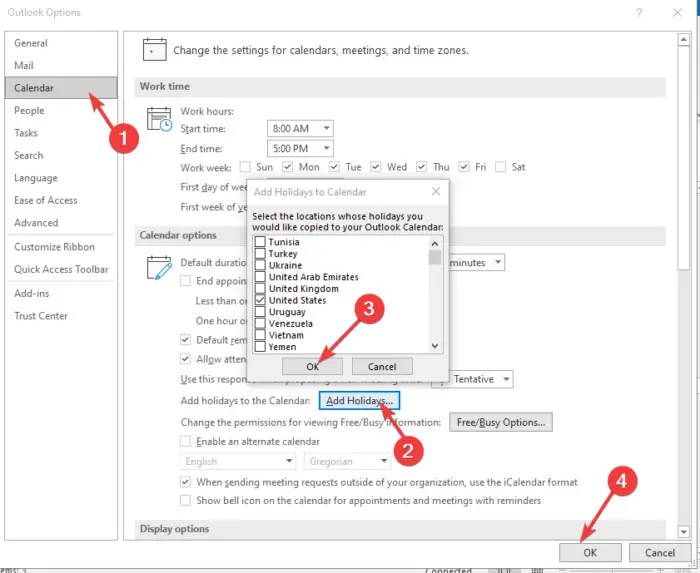Open the Quick Access Toolbar category

click(61, 269)
